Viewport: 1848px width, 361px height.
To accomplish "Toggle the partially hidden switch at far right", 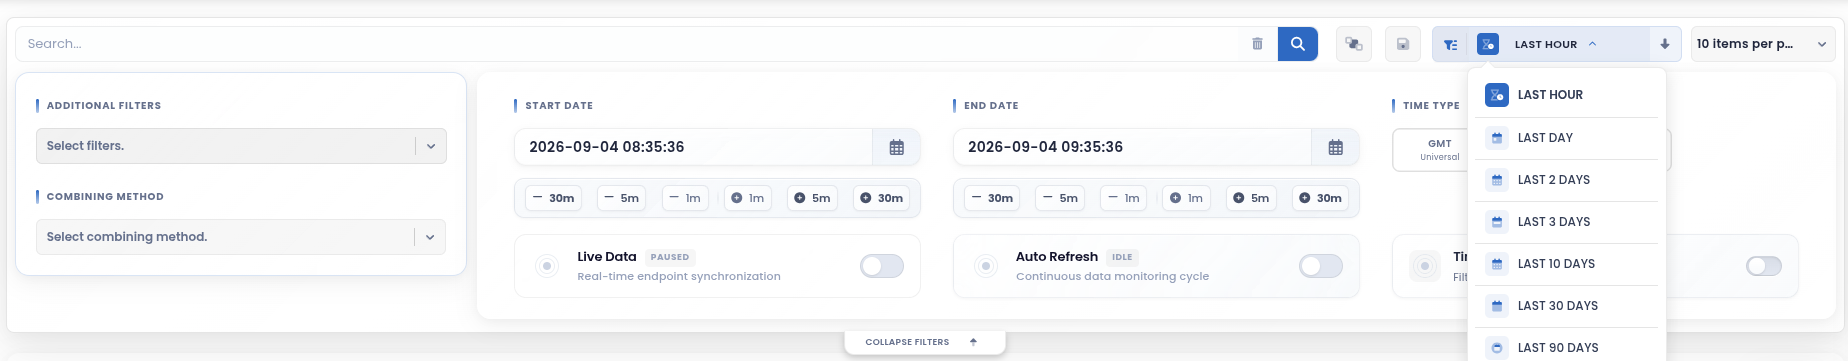I will (x=1764, y=266).
